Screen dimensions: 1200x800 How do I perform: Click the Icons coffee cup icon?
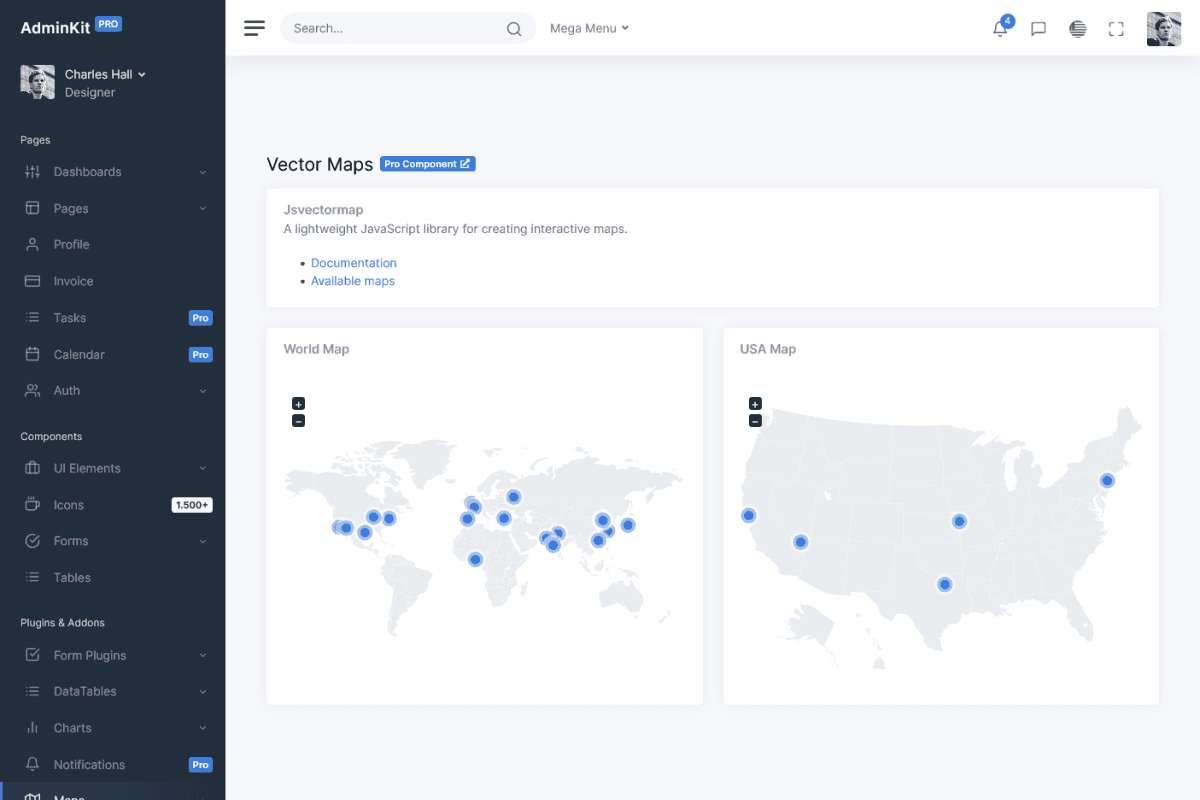tap(32, 504)
